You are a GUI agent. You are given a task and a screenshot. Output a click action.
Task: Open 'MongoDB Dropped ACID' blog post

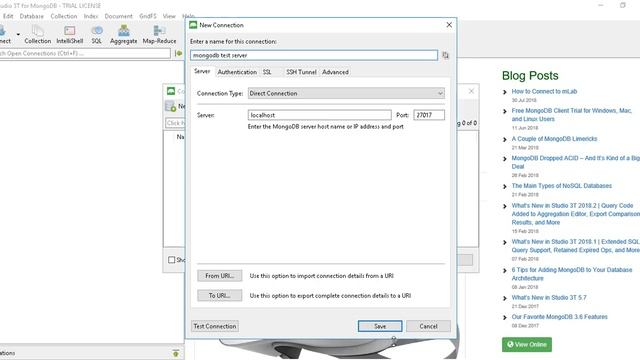(x=576, y=162)
